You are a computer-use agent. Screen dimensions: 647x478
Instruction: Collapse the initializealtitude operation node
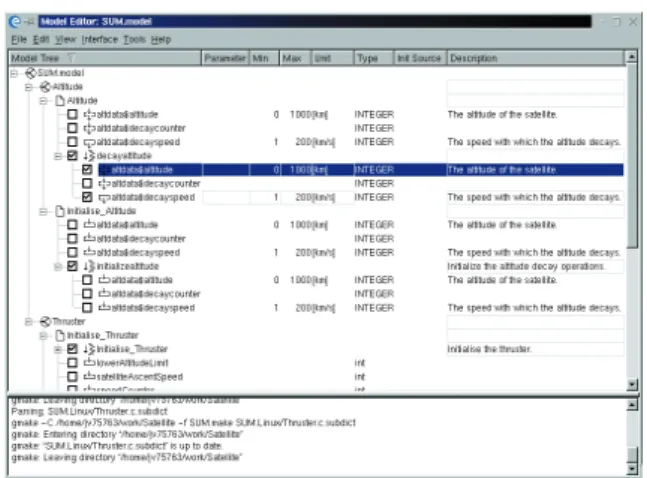tap(58, 267)
